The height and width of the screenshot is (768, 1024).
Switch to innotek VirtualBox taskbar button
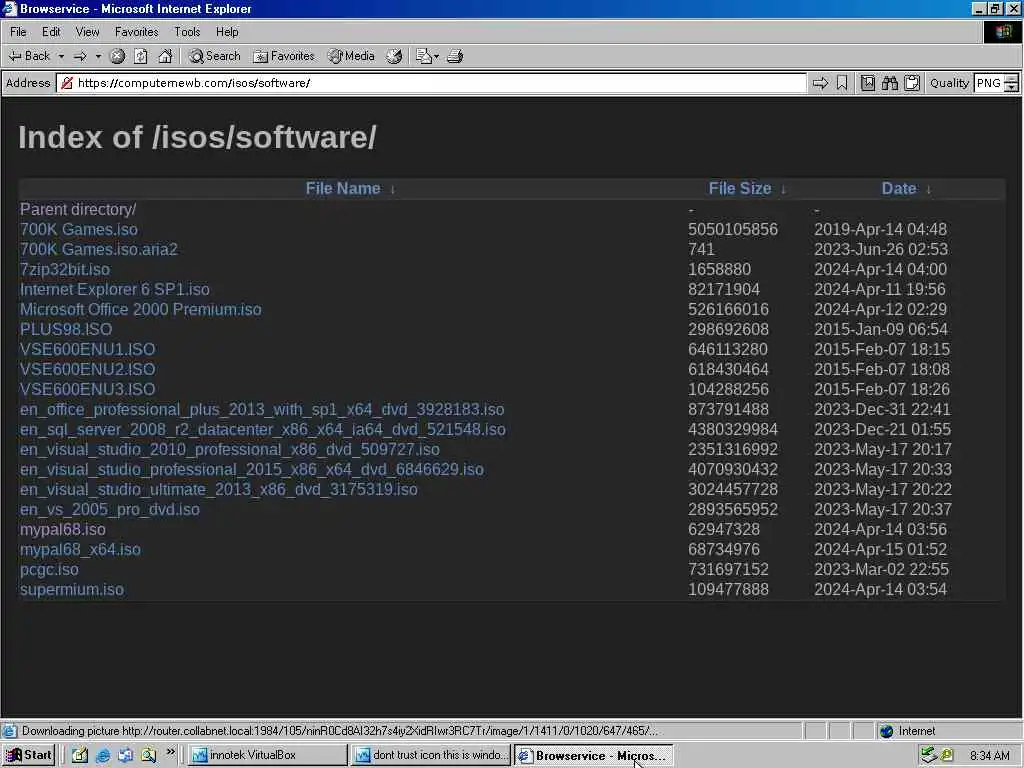268,755
